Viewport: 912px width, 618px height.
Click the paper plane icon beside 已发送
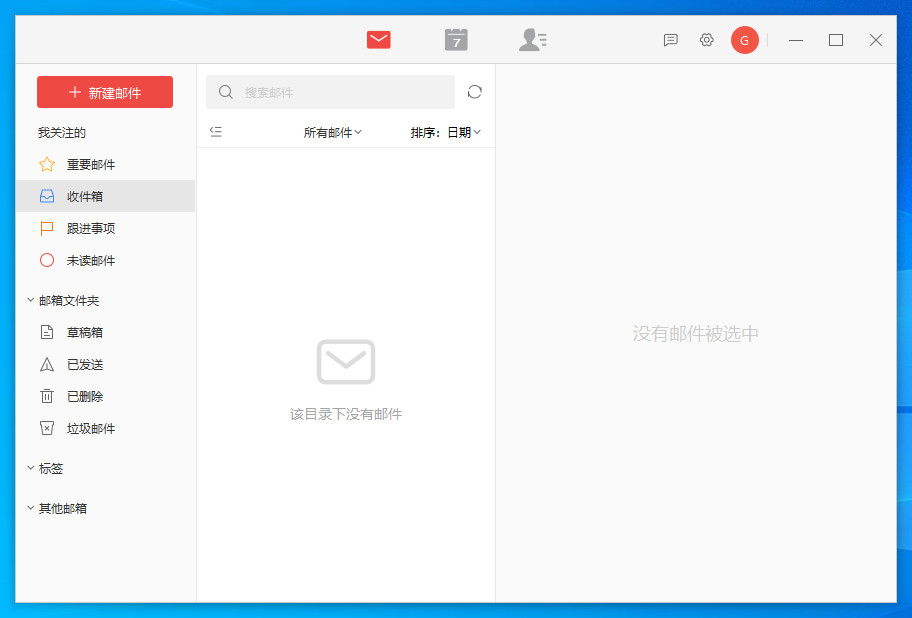(47, 365)
